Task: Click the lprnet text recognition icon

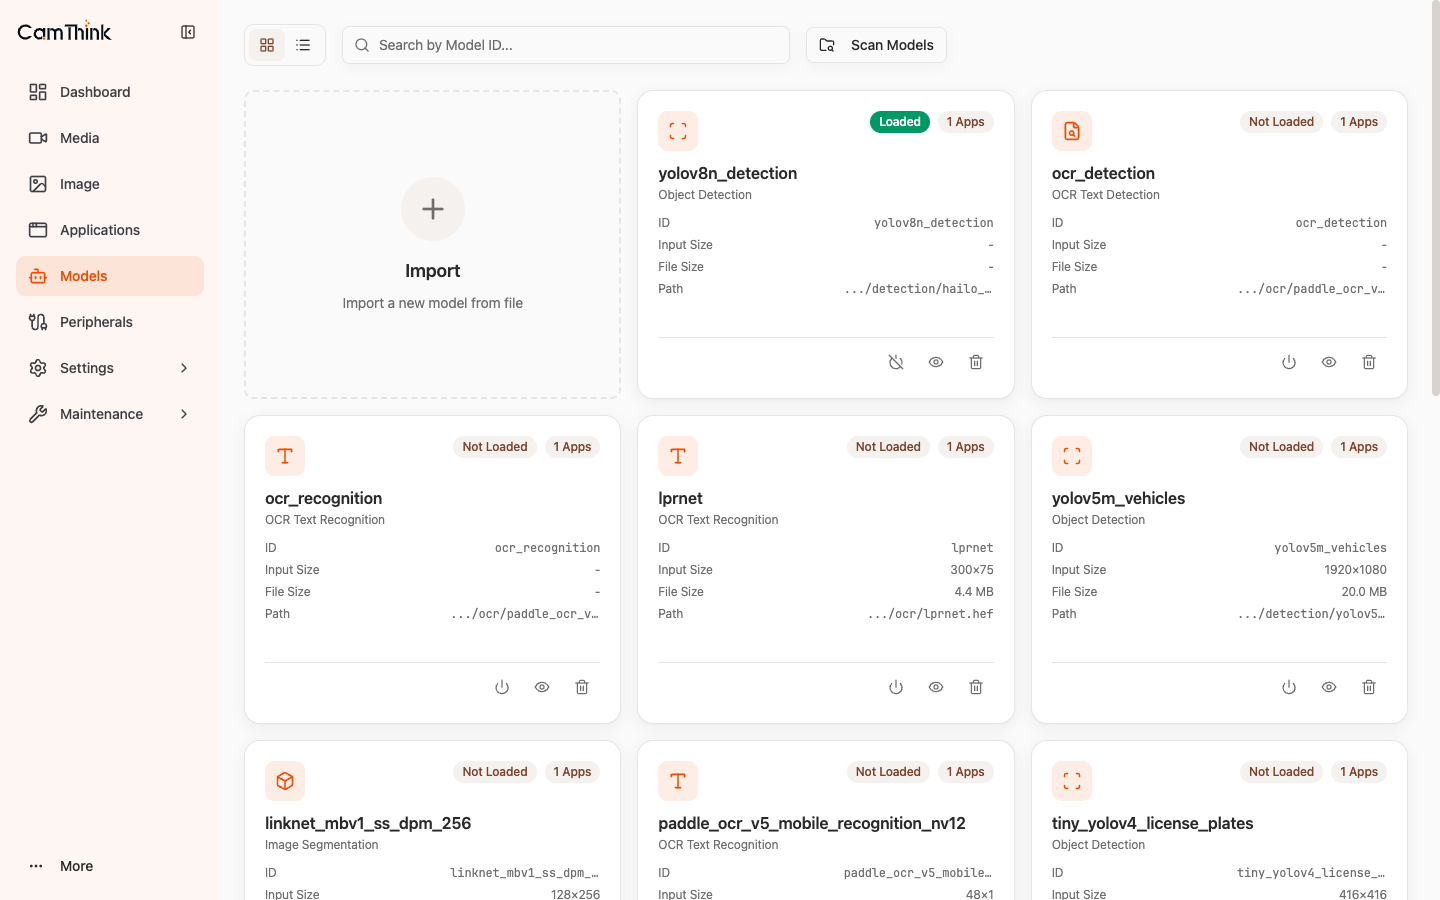Action: coord(678,456)
